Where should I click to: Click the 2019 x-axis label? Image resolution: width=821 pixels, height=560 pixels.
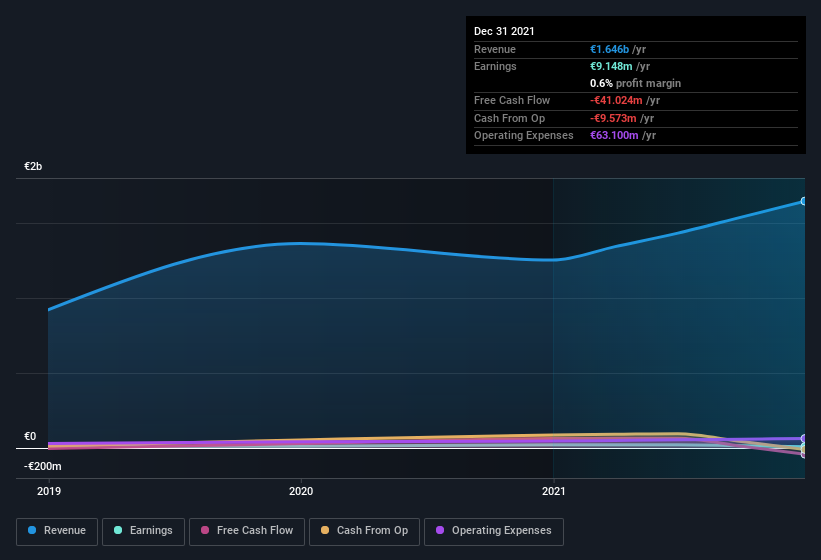[49, 491]
